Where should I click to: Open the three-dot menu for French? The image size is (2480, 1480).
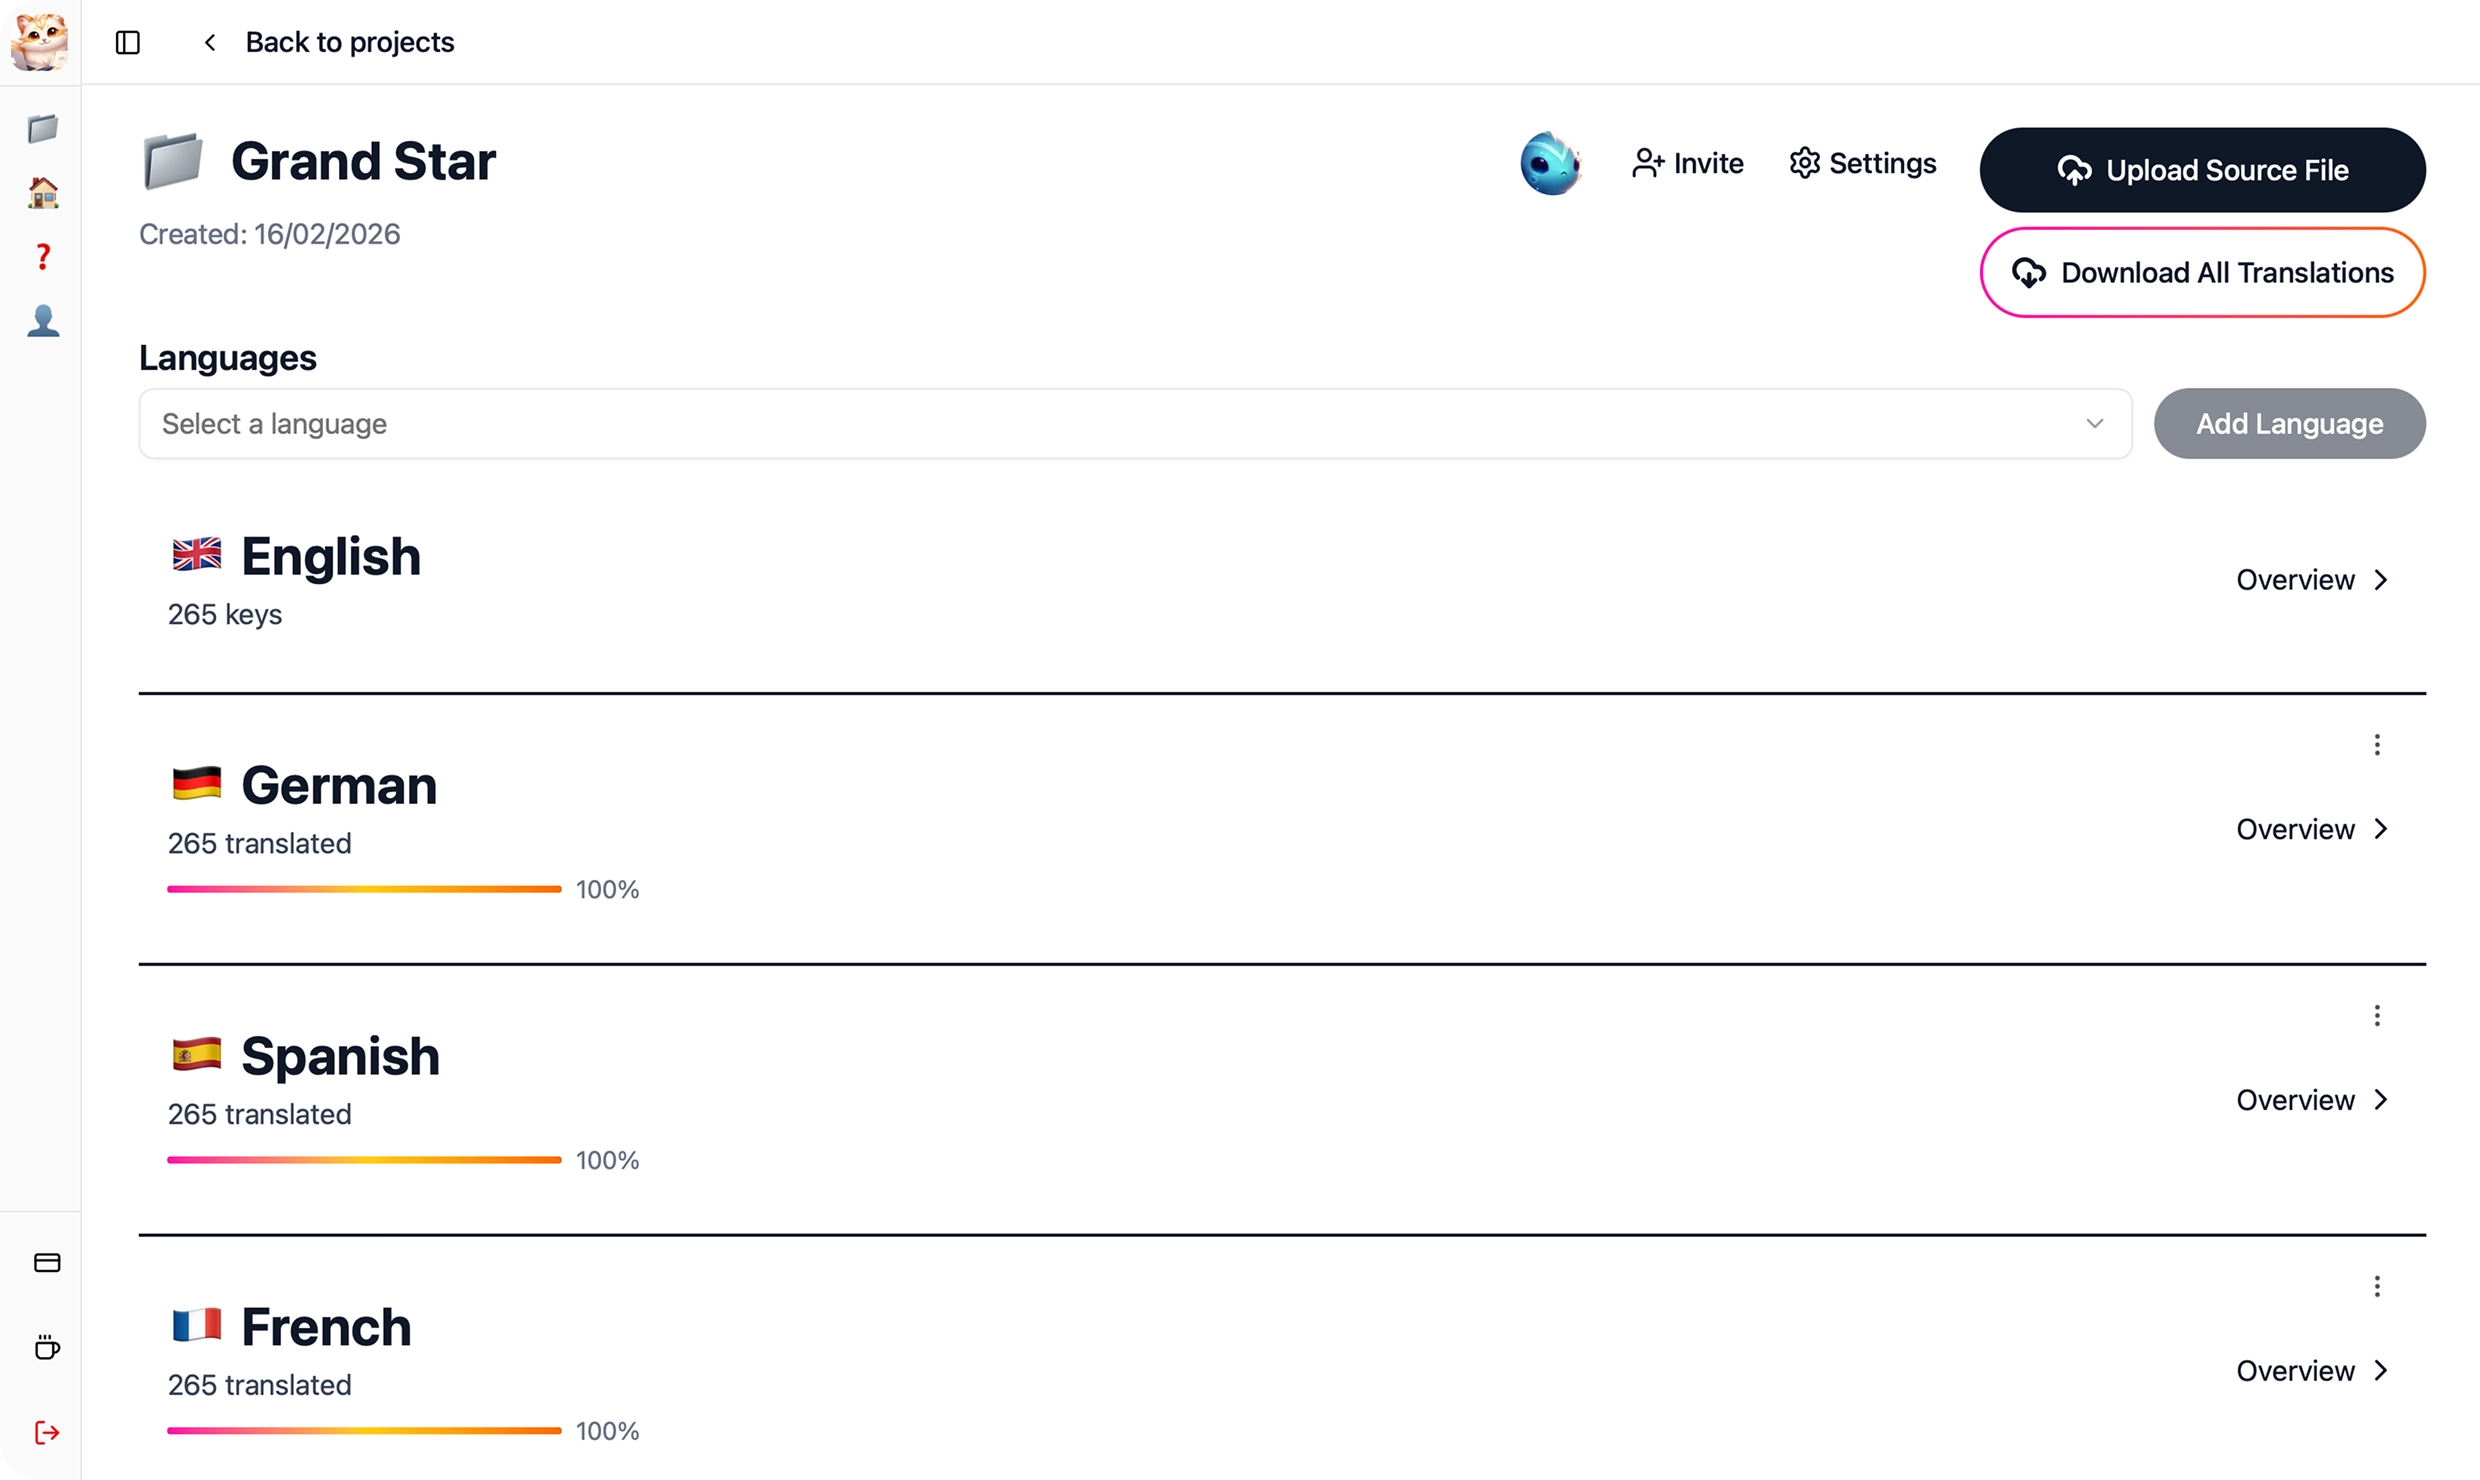click(2378, 1286)
